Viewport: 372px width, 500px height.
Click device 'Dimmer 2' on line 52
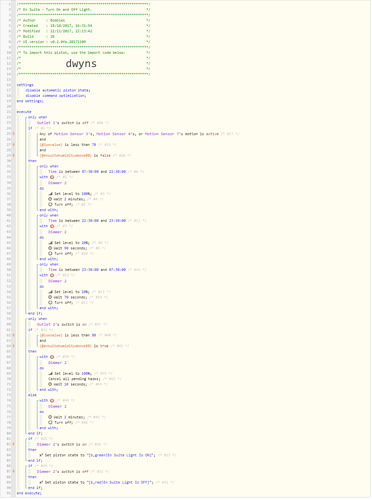[57, 281]
